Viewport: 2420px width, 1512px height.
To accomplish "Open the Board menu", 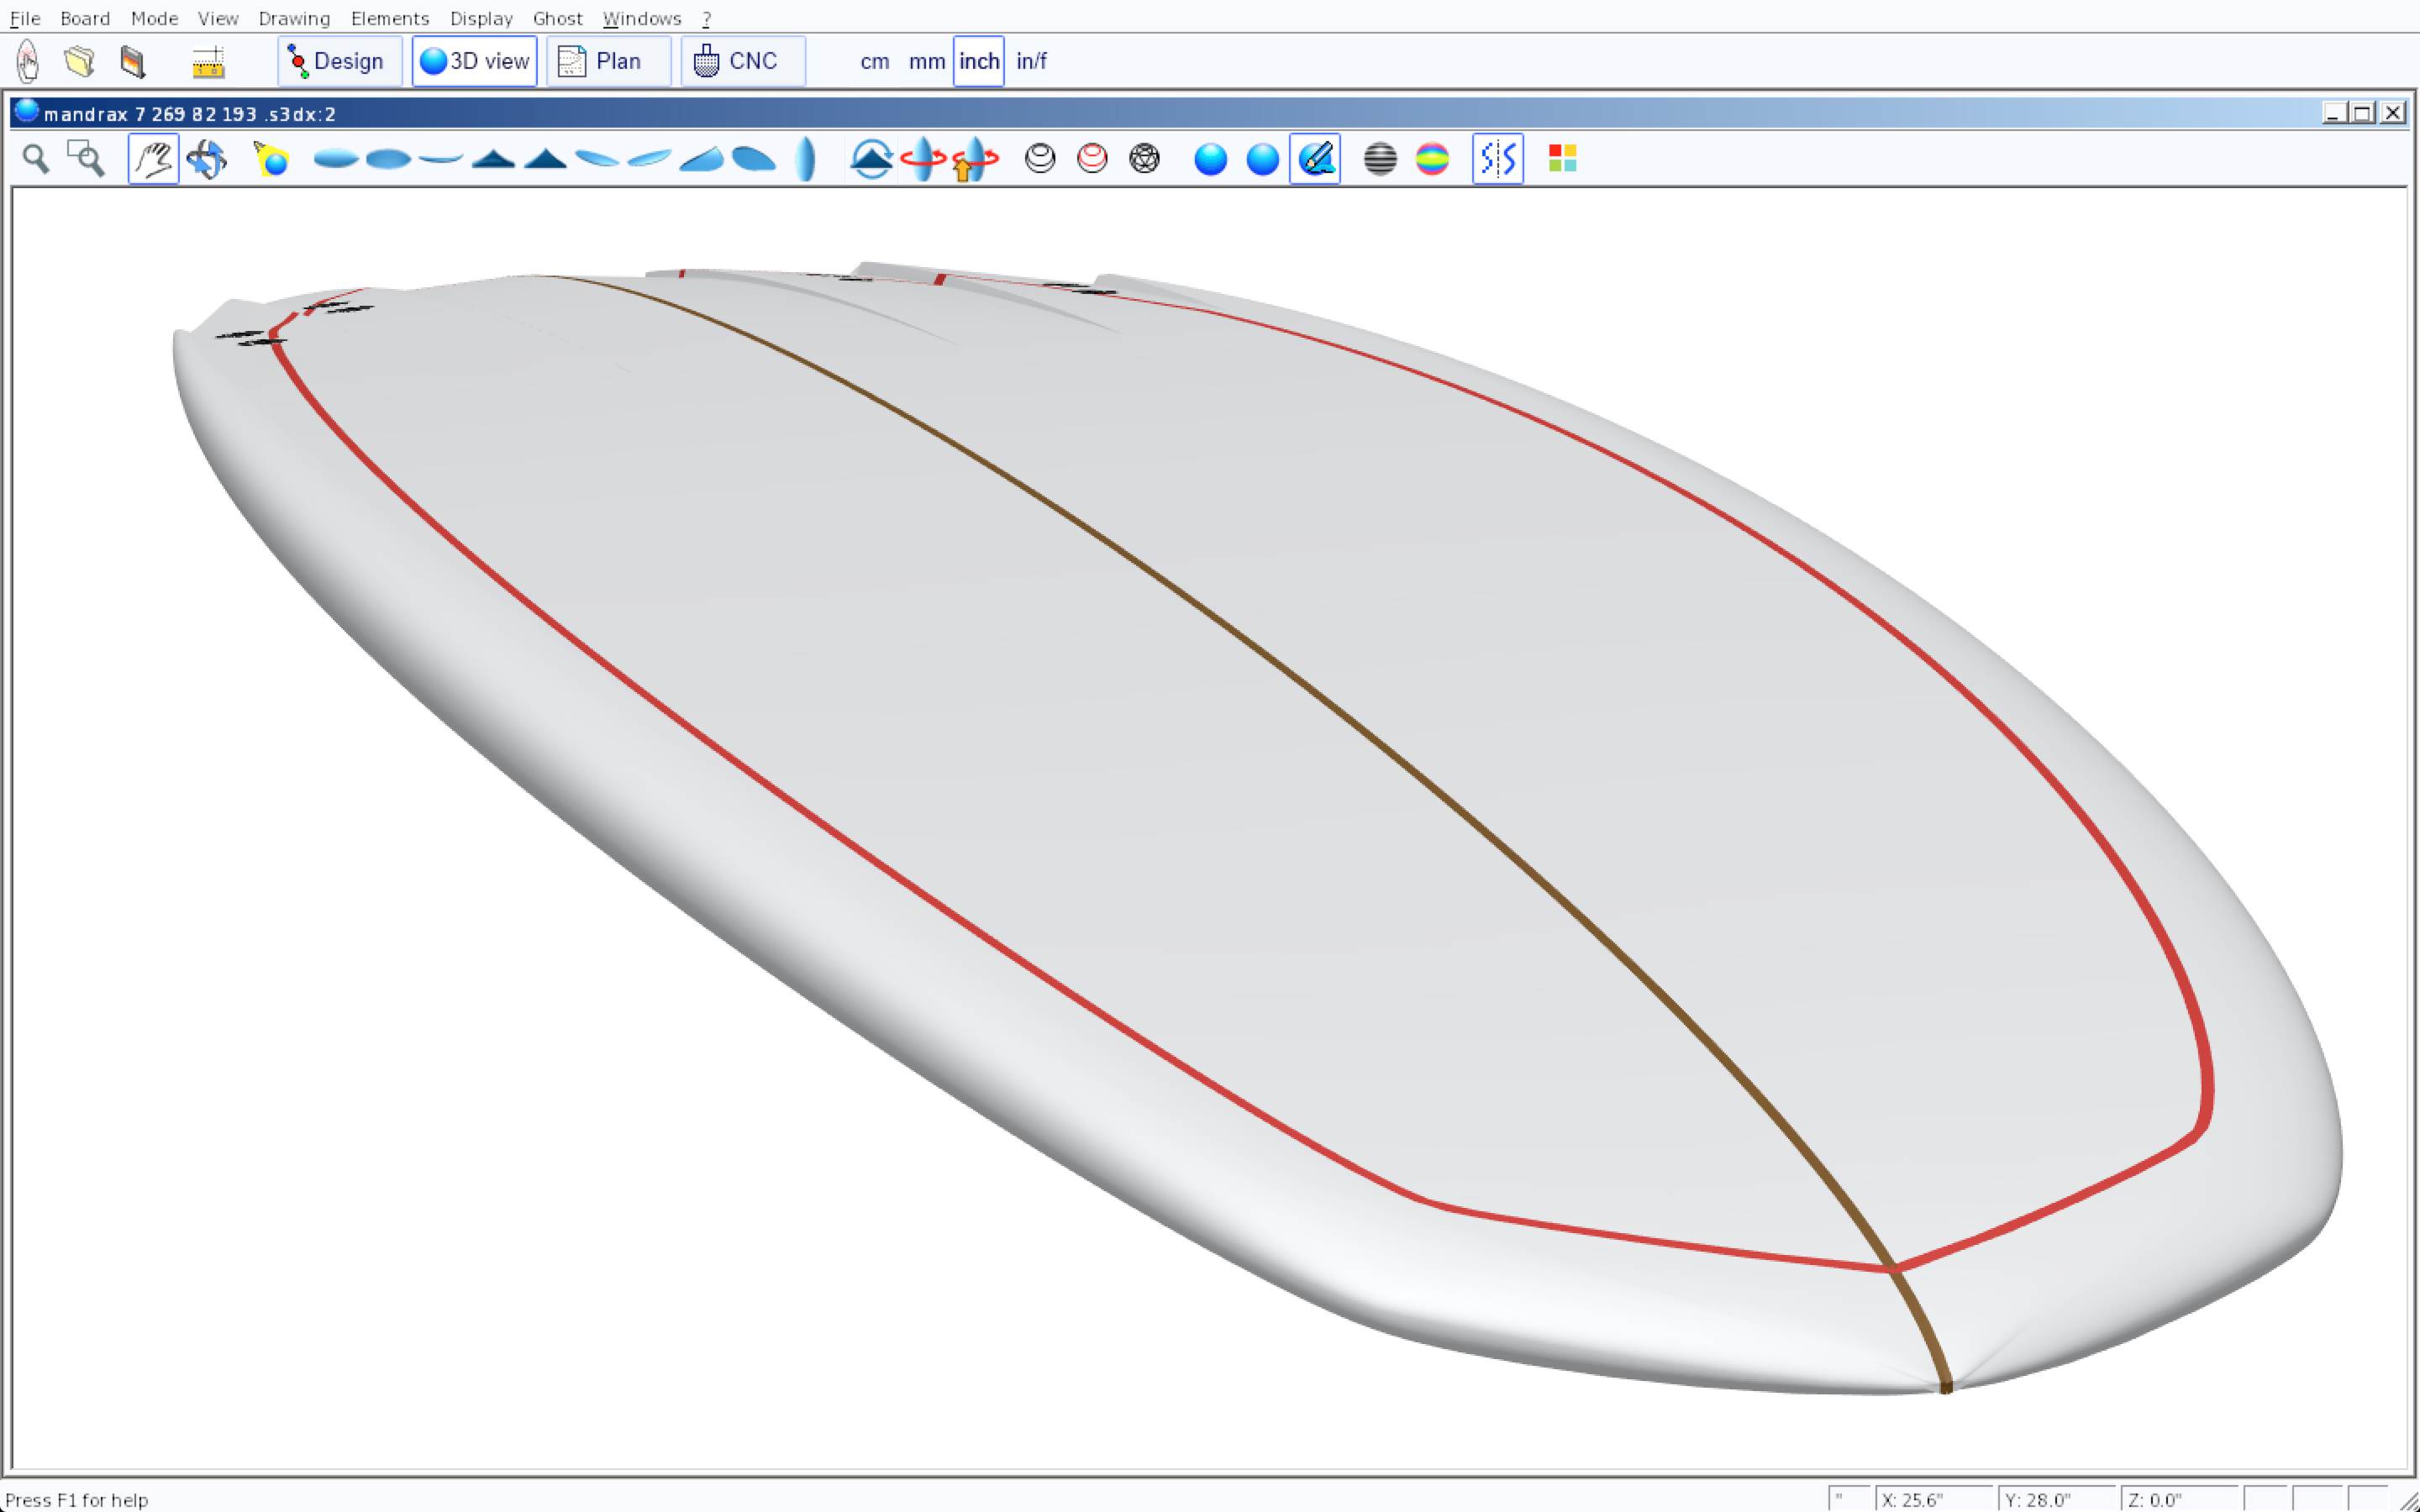I will coord(85,18).
